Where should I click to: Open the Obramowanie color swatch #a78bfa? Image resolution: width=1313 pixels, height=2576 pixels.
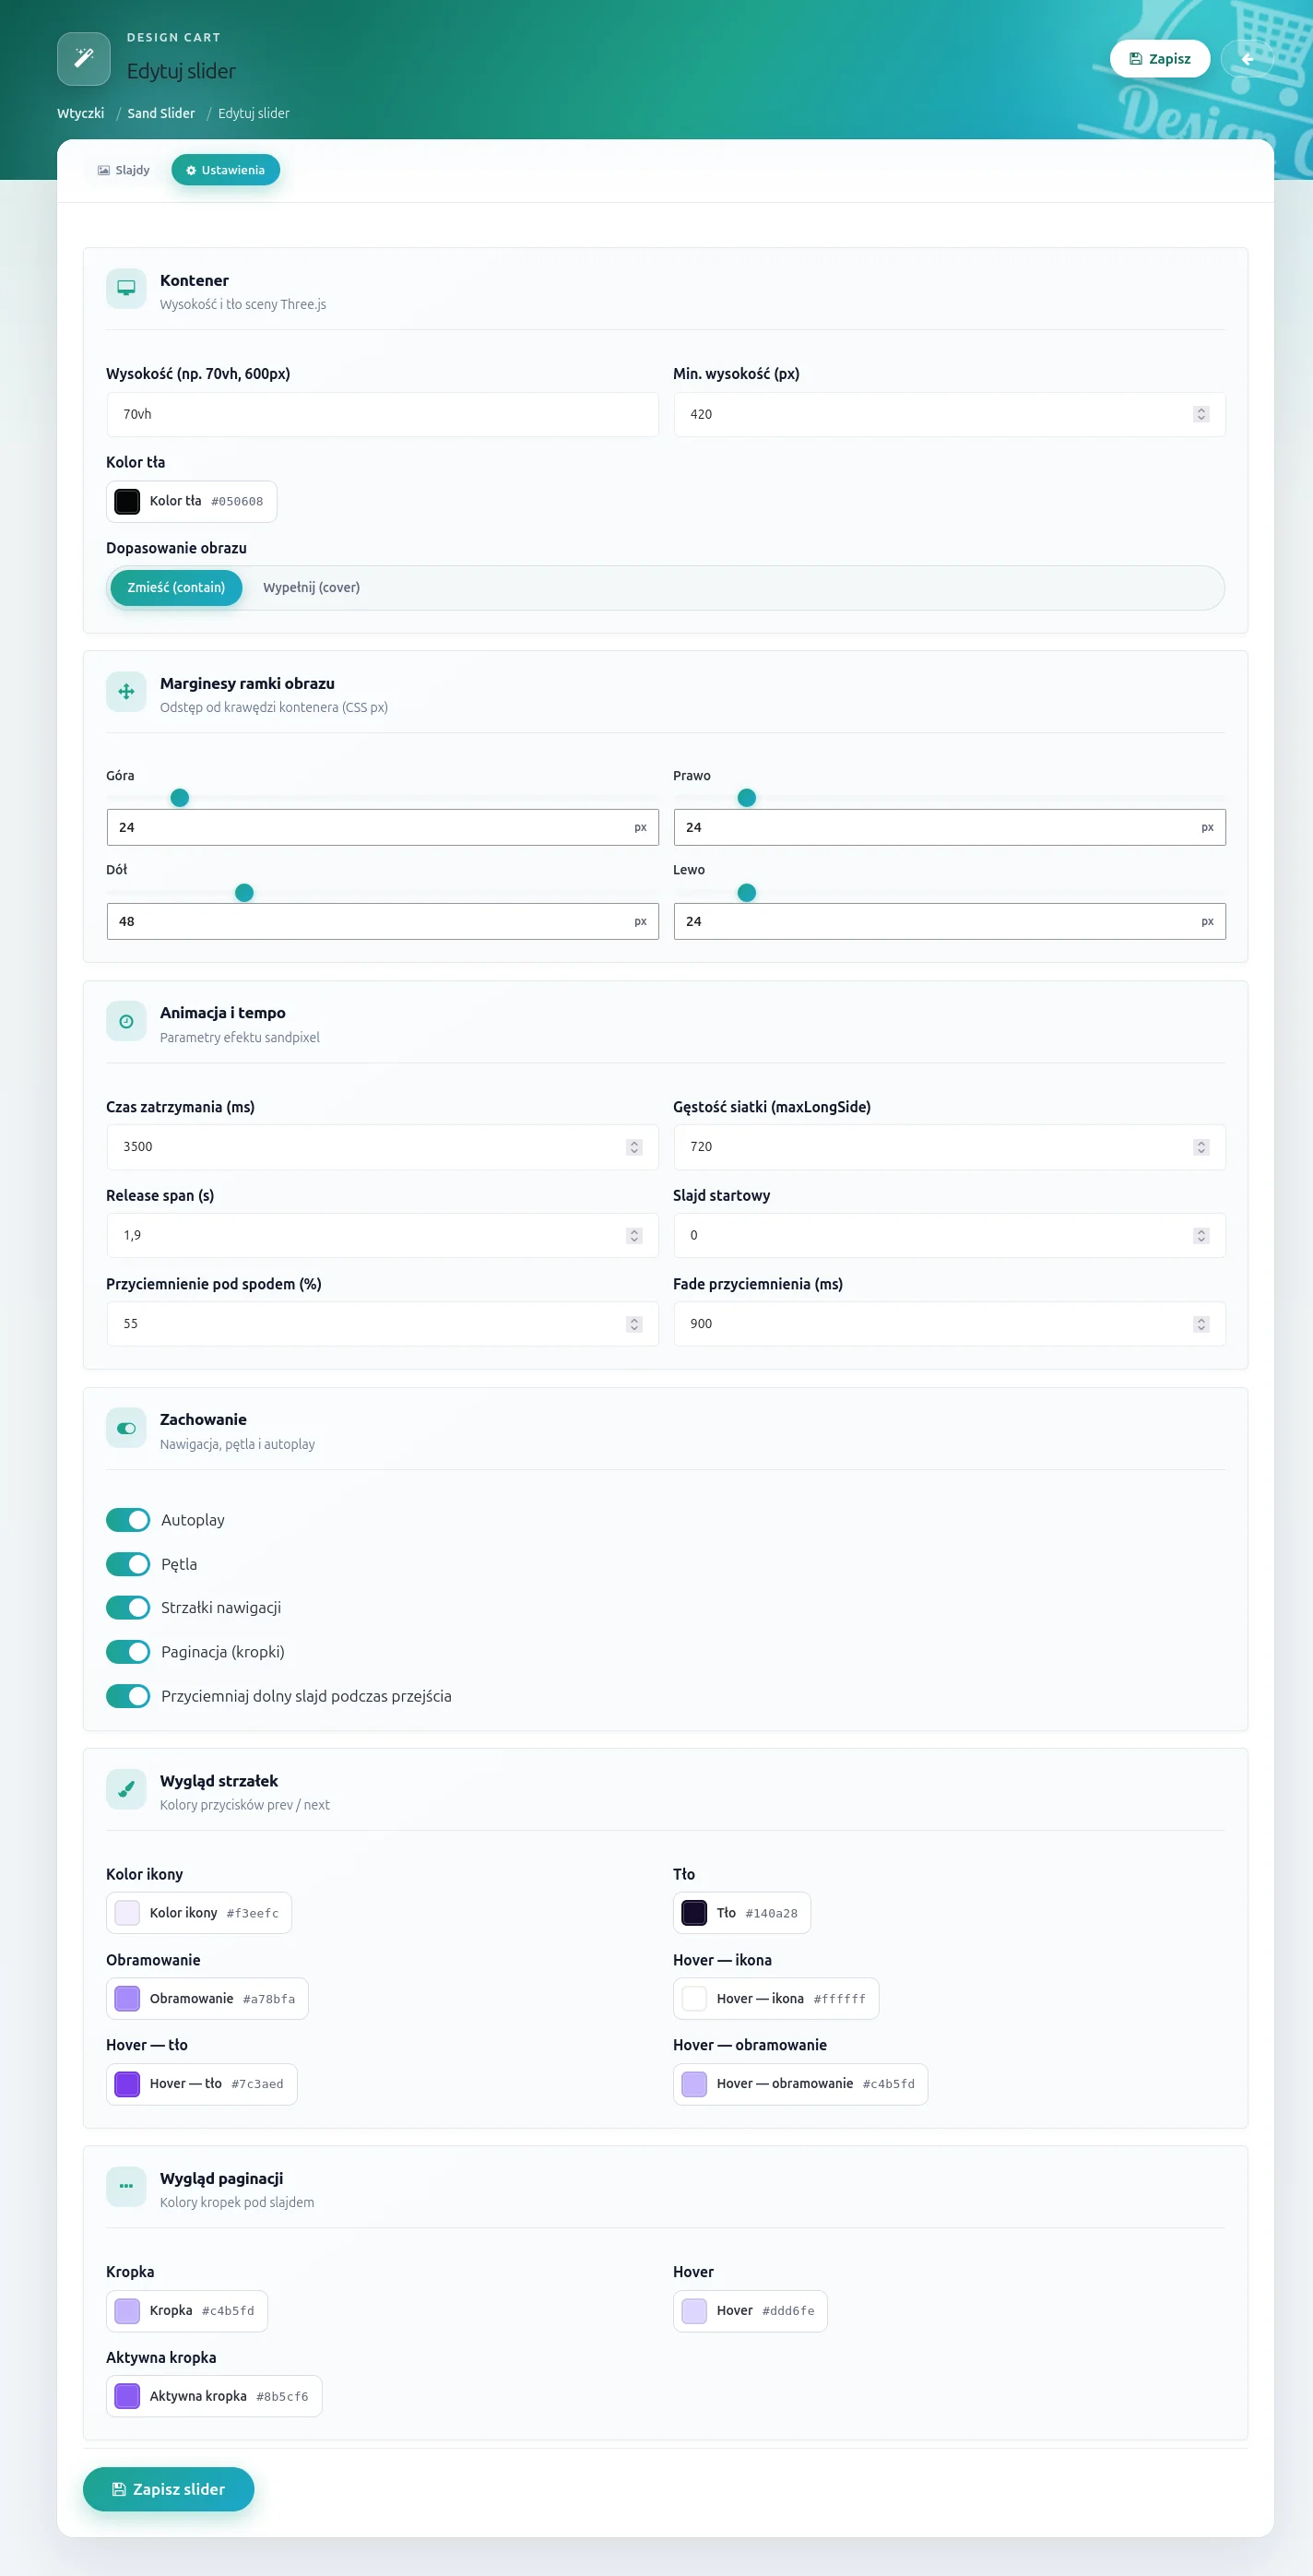[x=207, y=1999]
